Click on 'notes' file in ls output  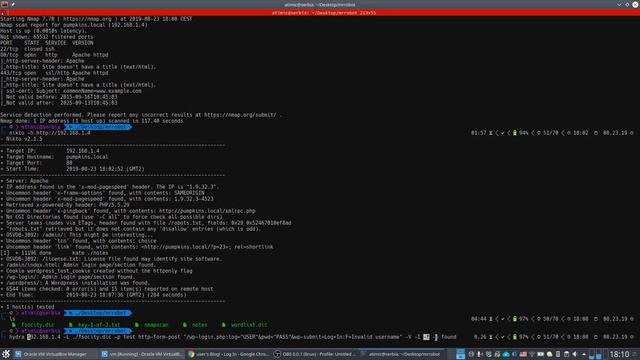200,325
